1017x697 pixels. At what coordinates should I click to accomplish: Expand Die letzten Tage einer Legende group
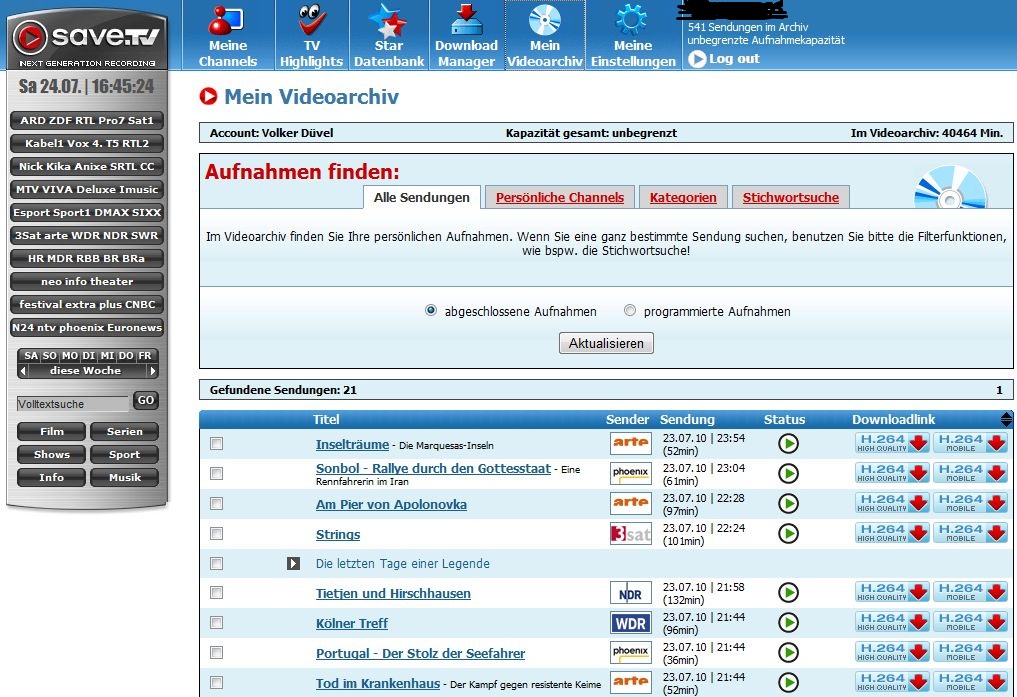(x=293, y=563)
